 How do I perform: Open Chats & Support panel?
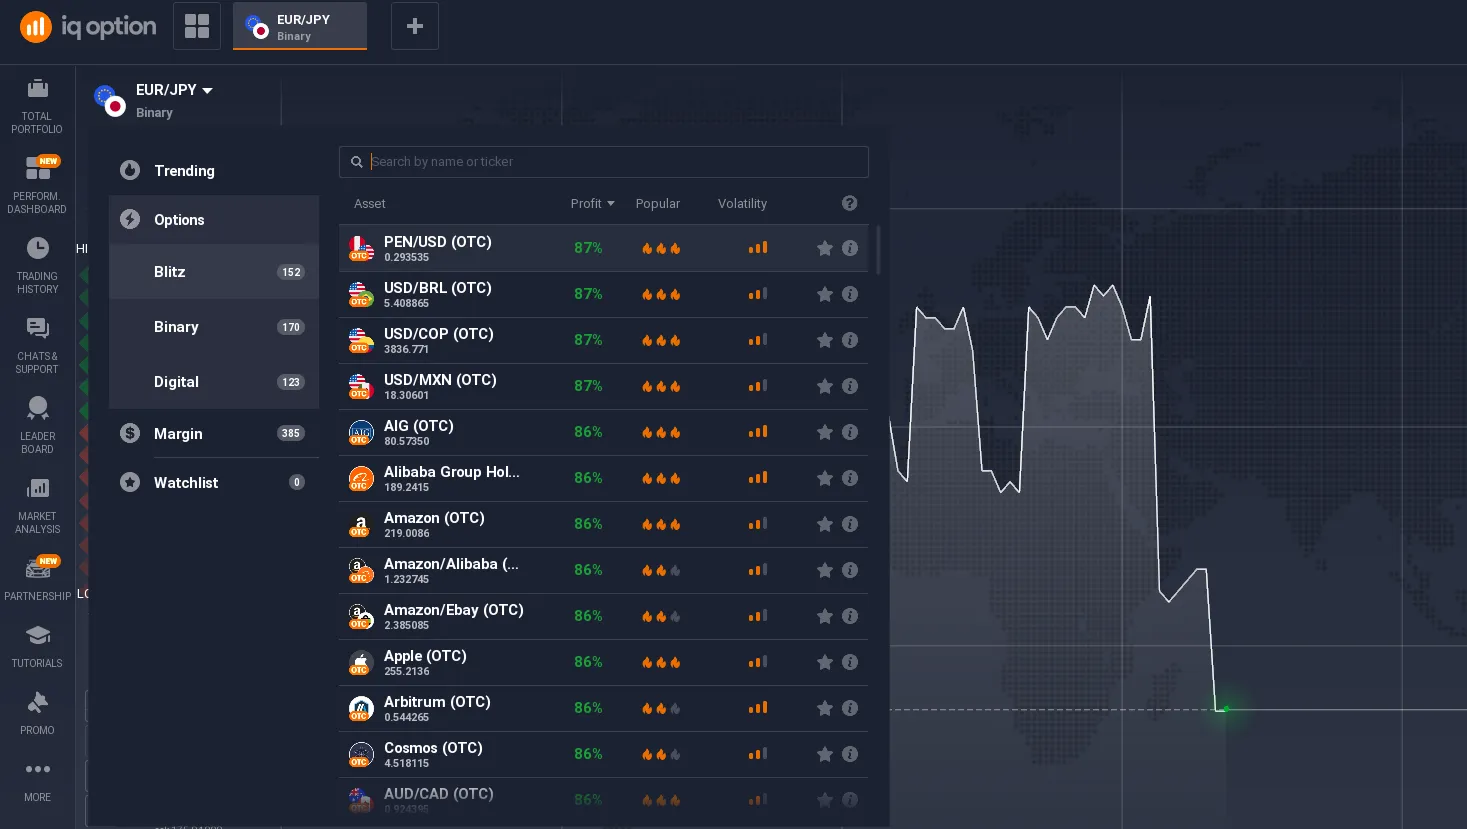(37, 345)
